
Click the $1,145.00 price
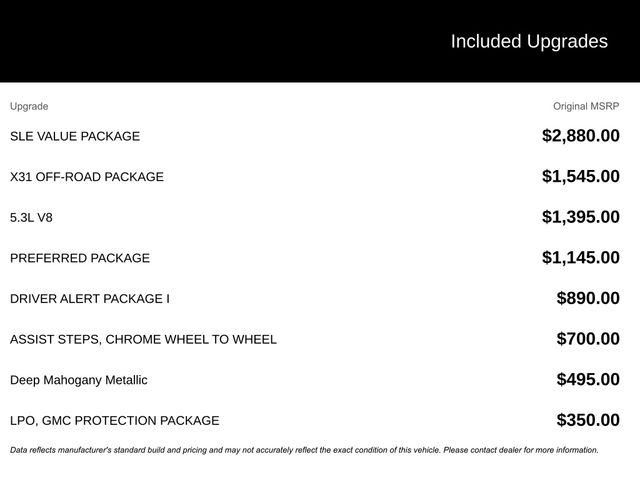pyautogui.click(x=580, y=258)
